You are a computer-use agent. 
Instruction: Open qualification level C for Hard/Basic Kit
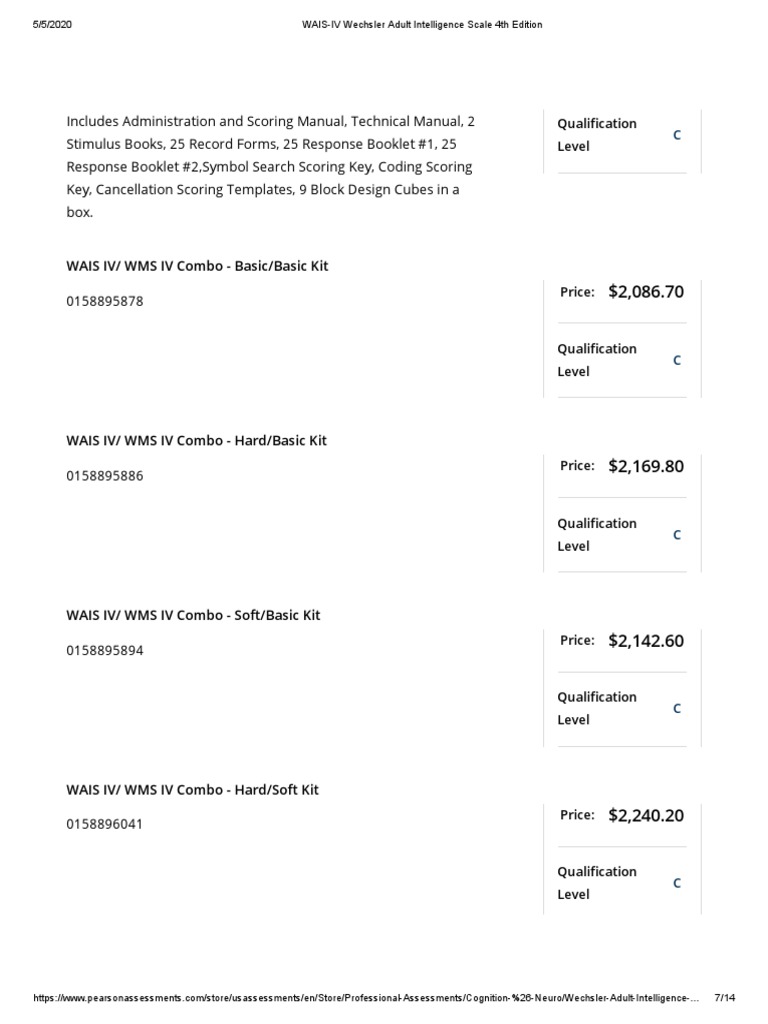(x=677, y=535)
